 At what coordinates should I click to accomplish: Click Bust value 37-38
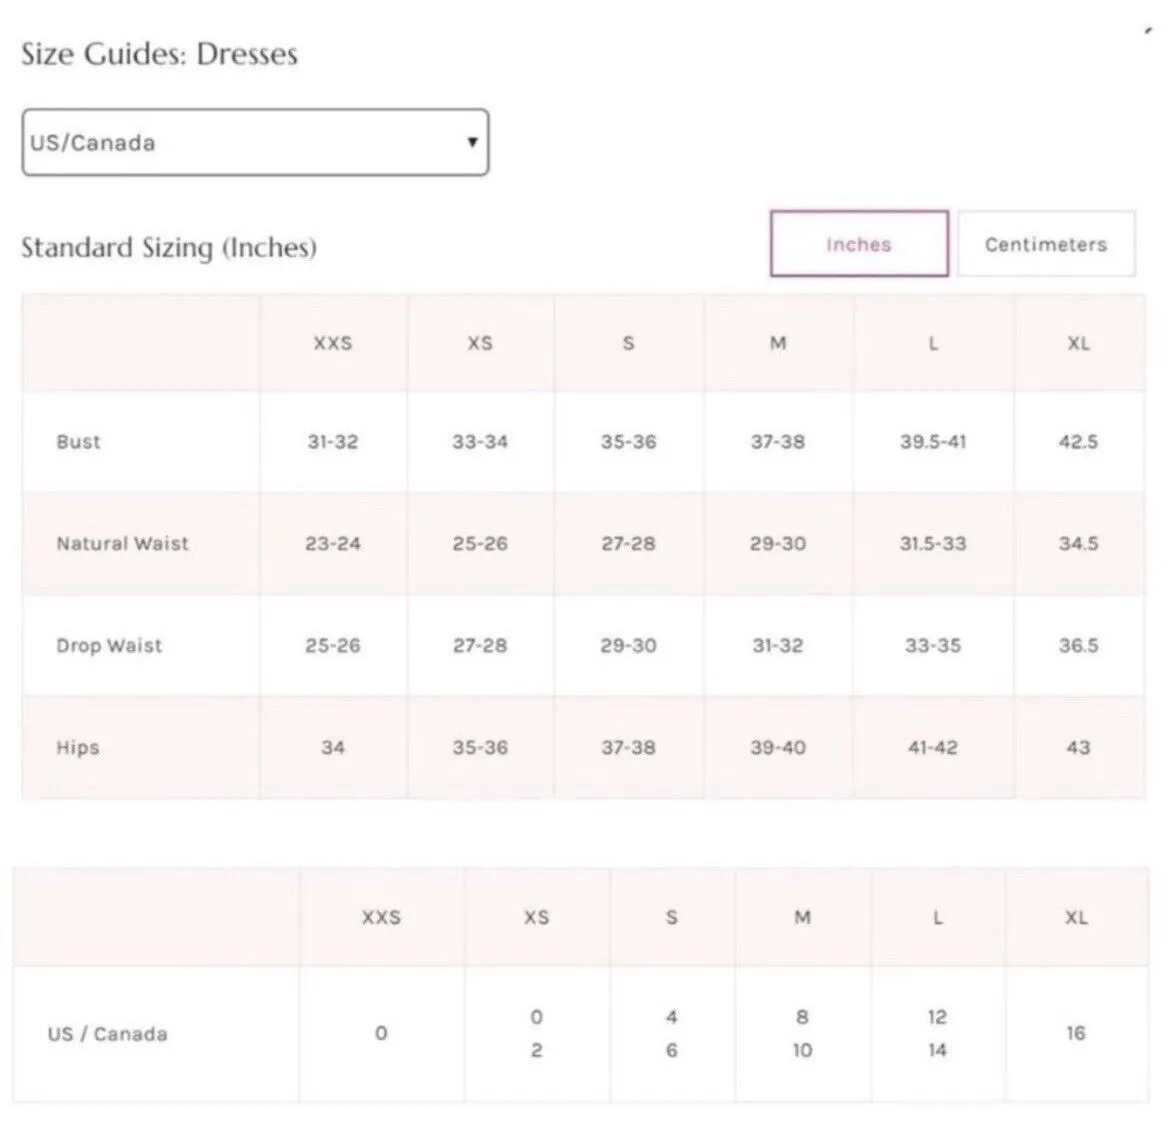[x=778, y=442]
